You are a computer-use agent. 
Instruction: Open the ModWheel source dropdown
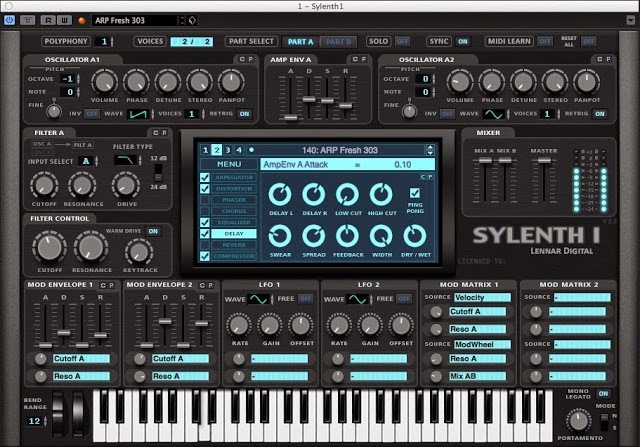(x=482, y=344)
